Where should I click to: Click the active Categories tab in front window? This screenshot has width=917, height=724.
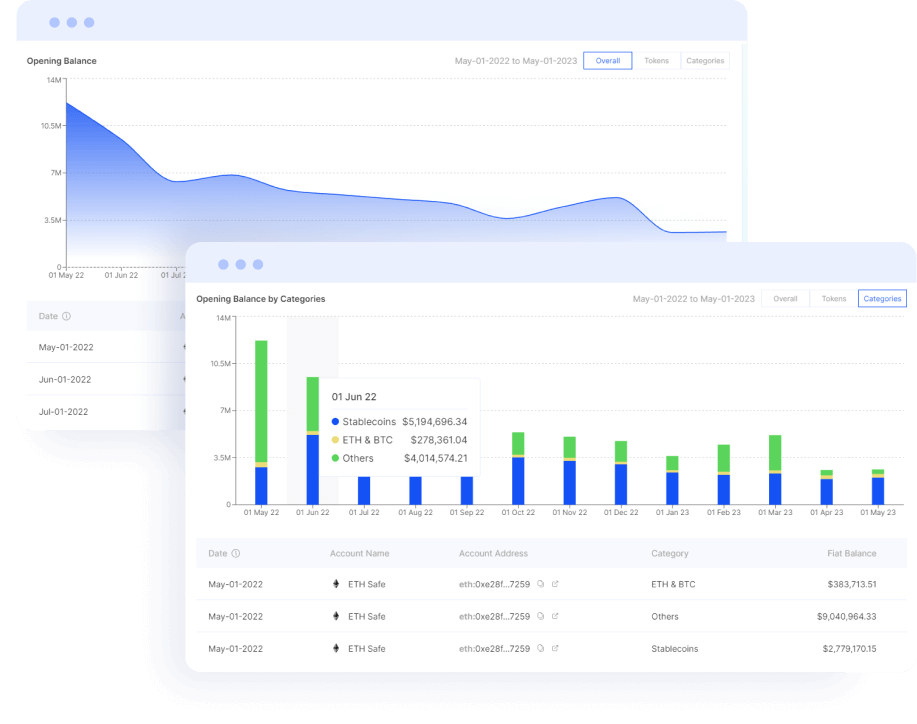tap(882, 299)
